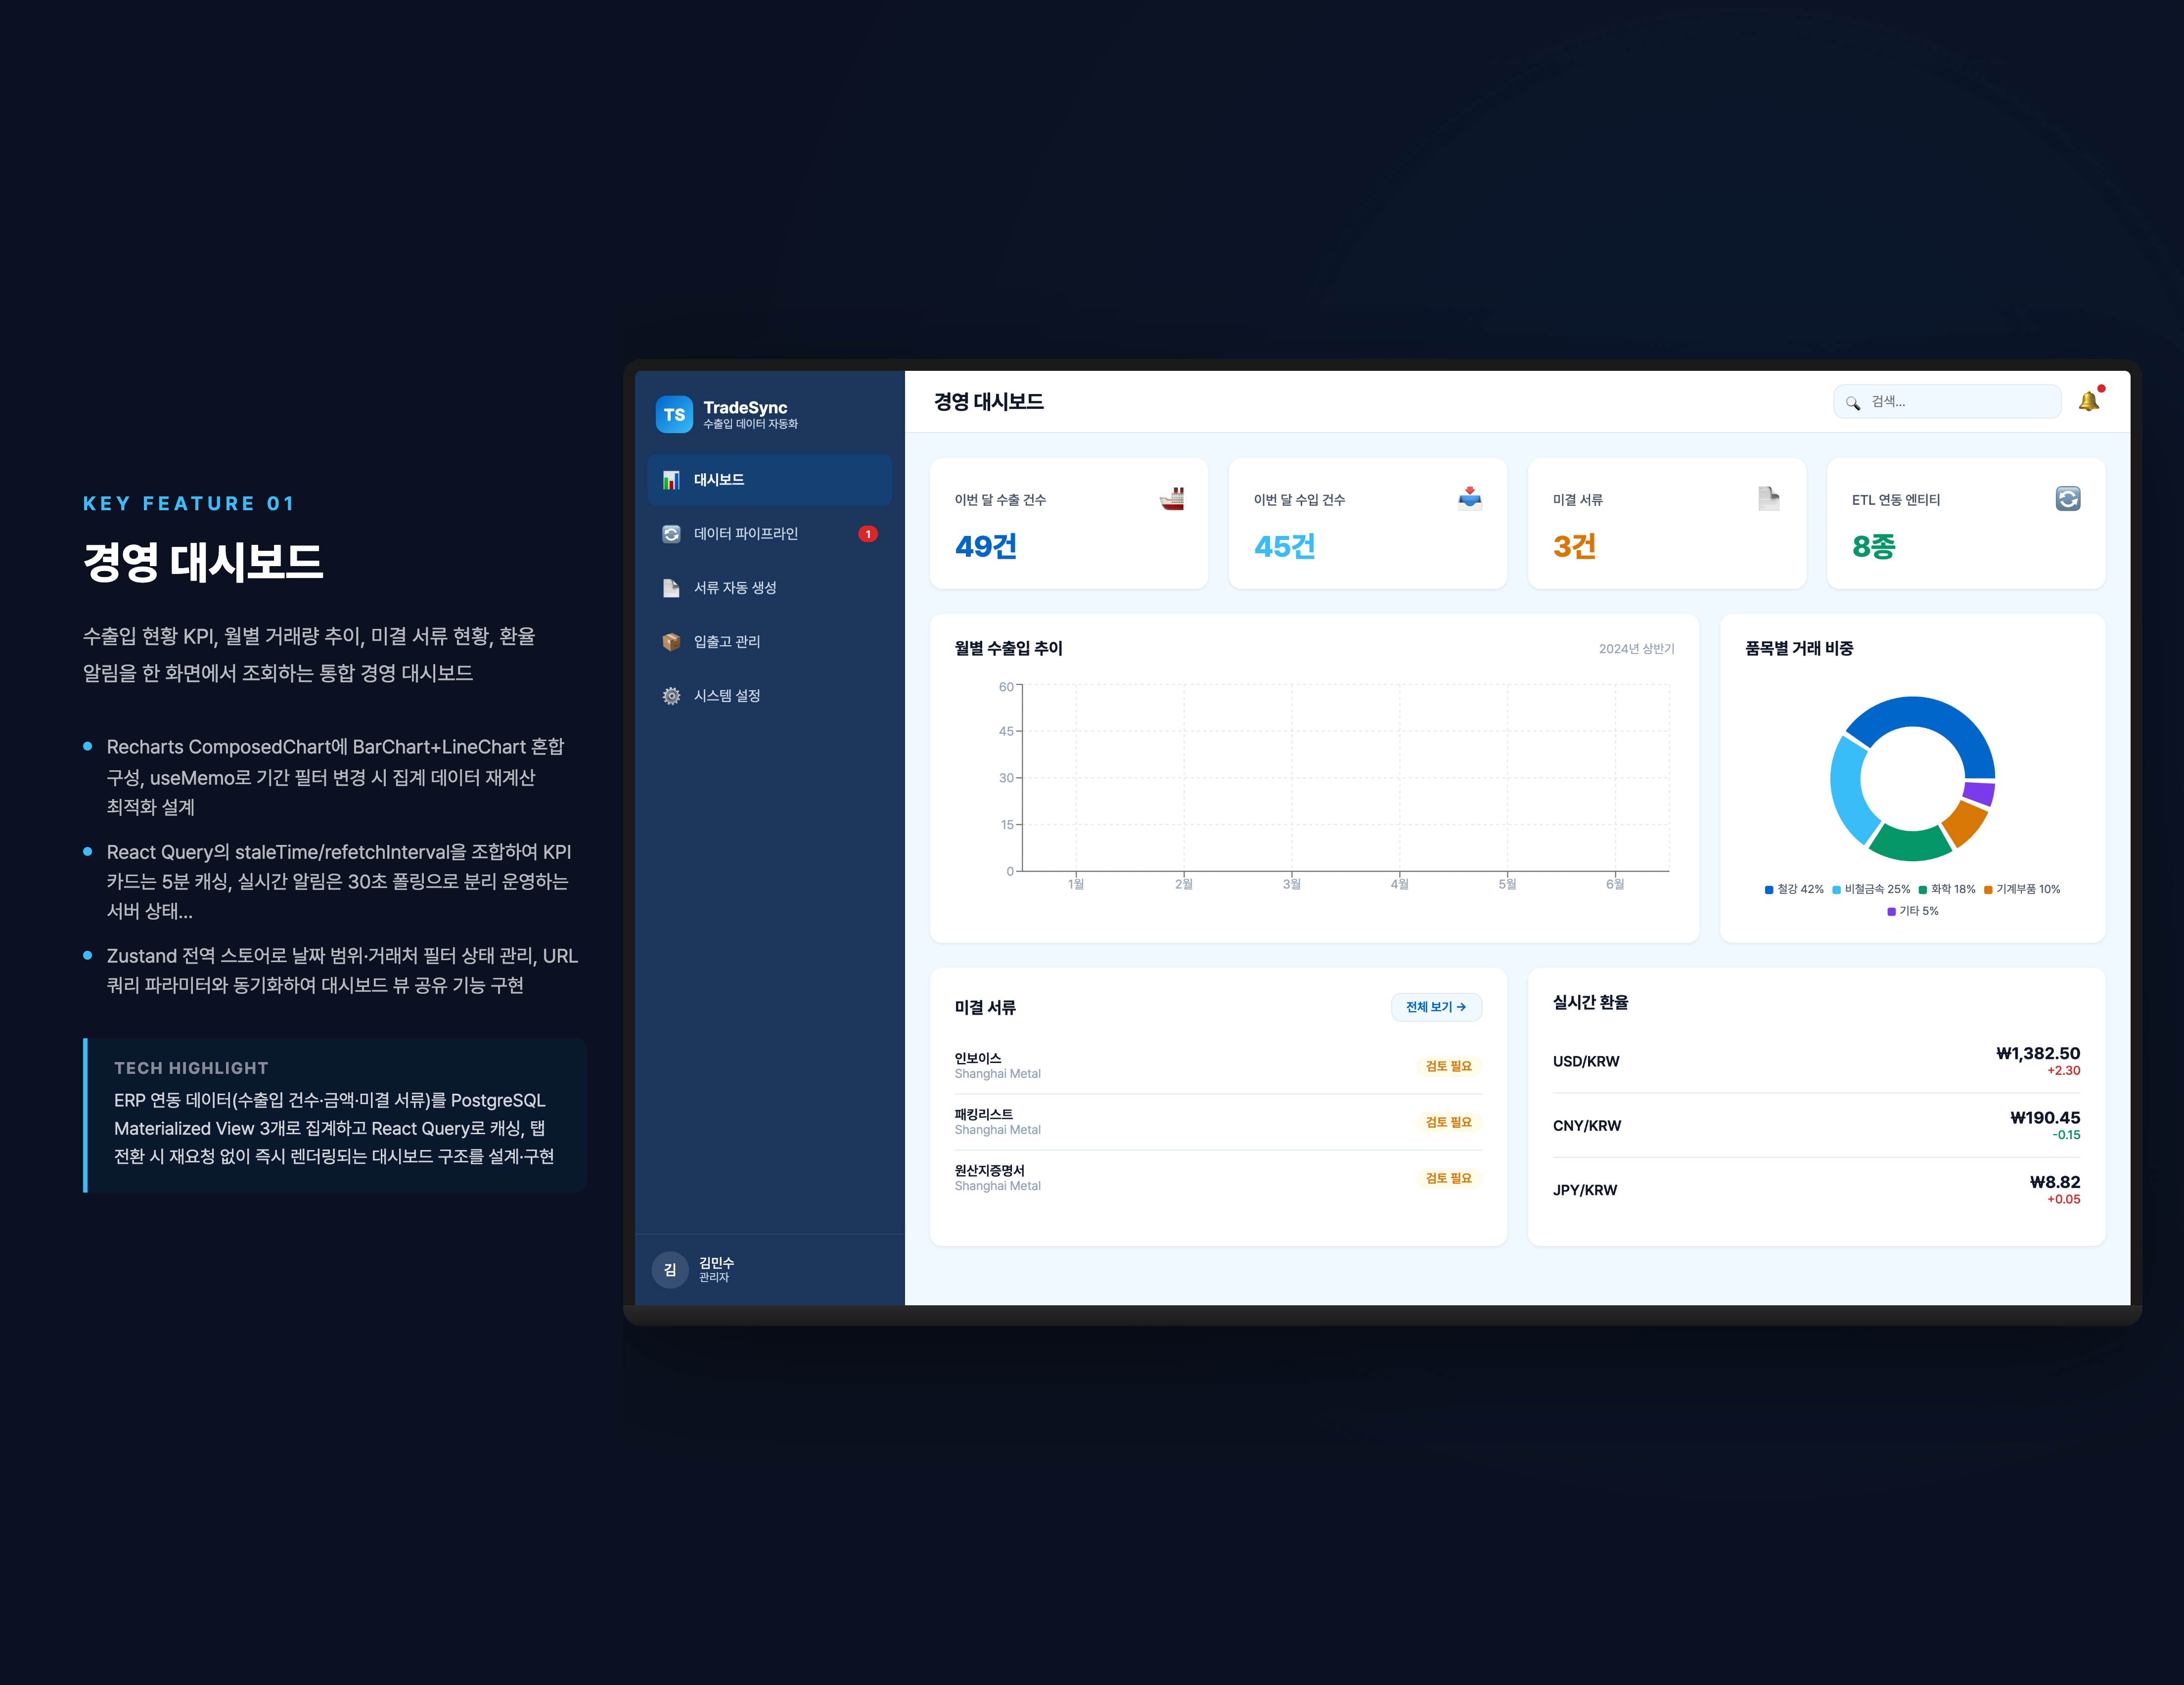Click 검토 필요 badge on 인보이스 row
2184x1685 pixels.
1448,1066
